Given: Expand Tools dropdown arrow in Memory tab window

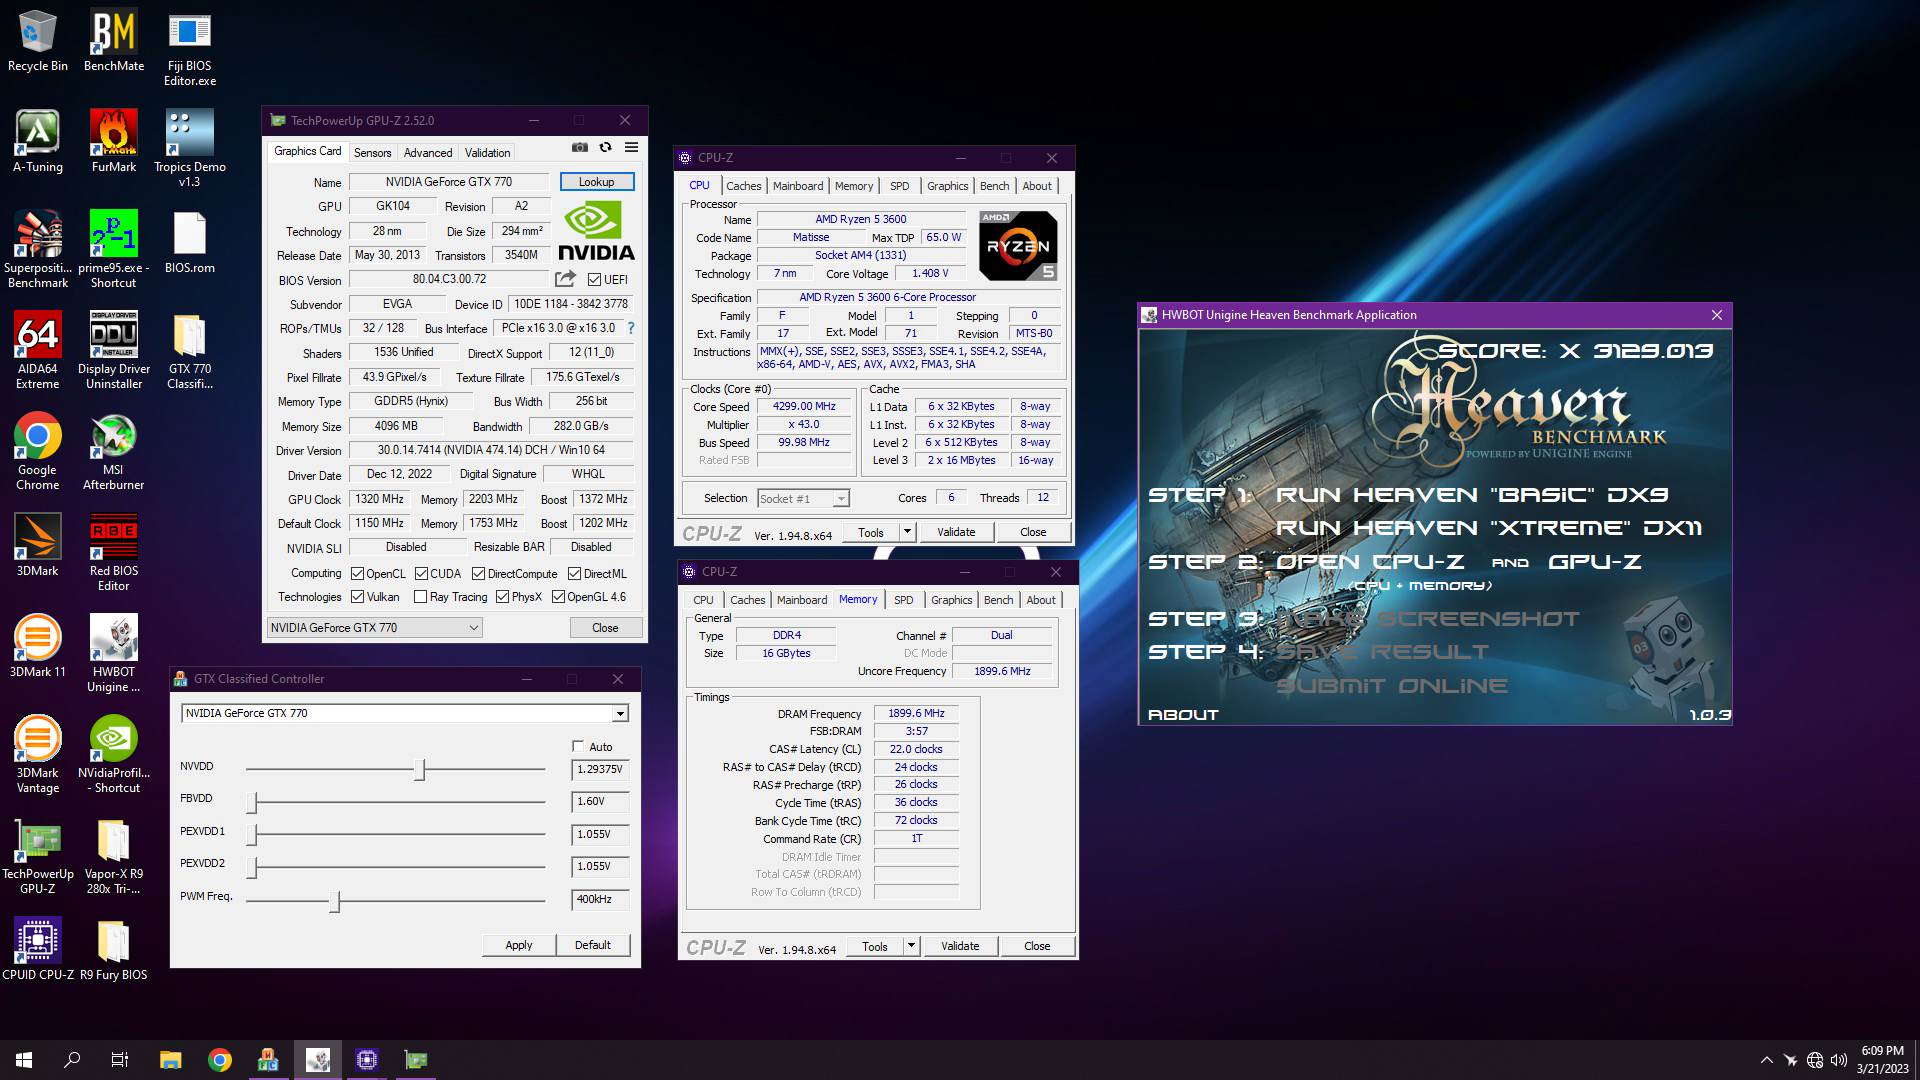Looking at the screenshot, I should (x=911, y=946).
